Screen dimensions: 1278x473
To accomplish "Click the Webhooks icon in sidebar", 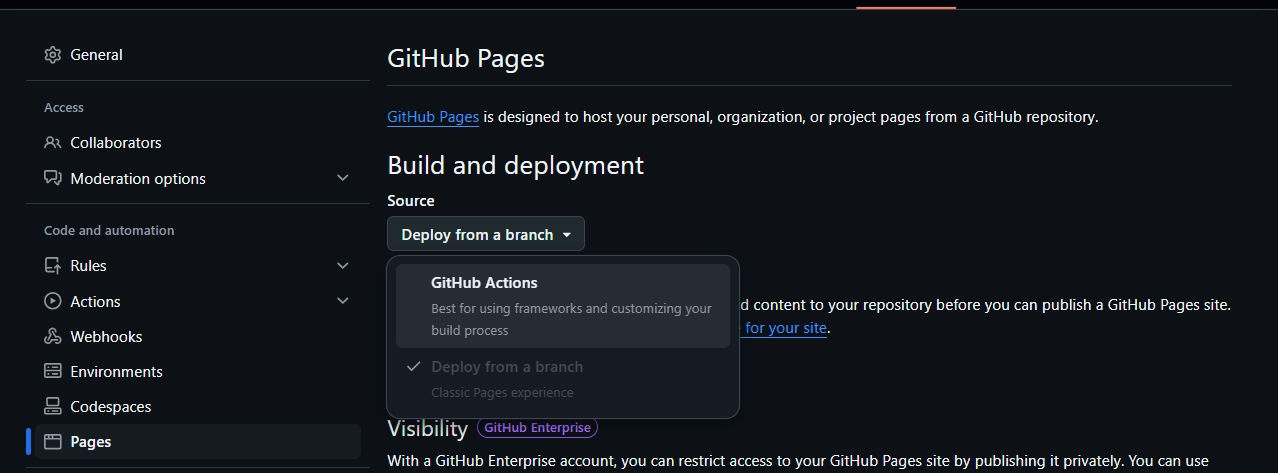I will (x=53, y=336).
